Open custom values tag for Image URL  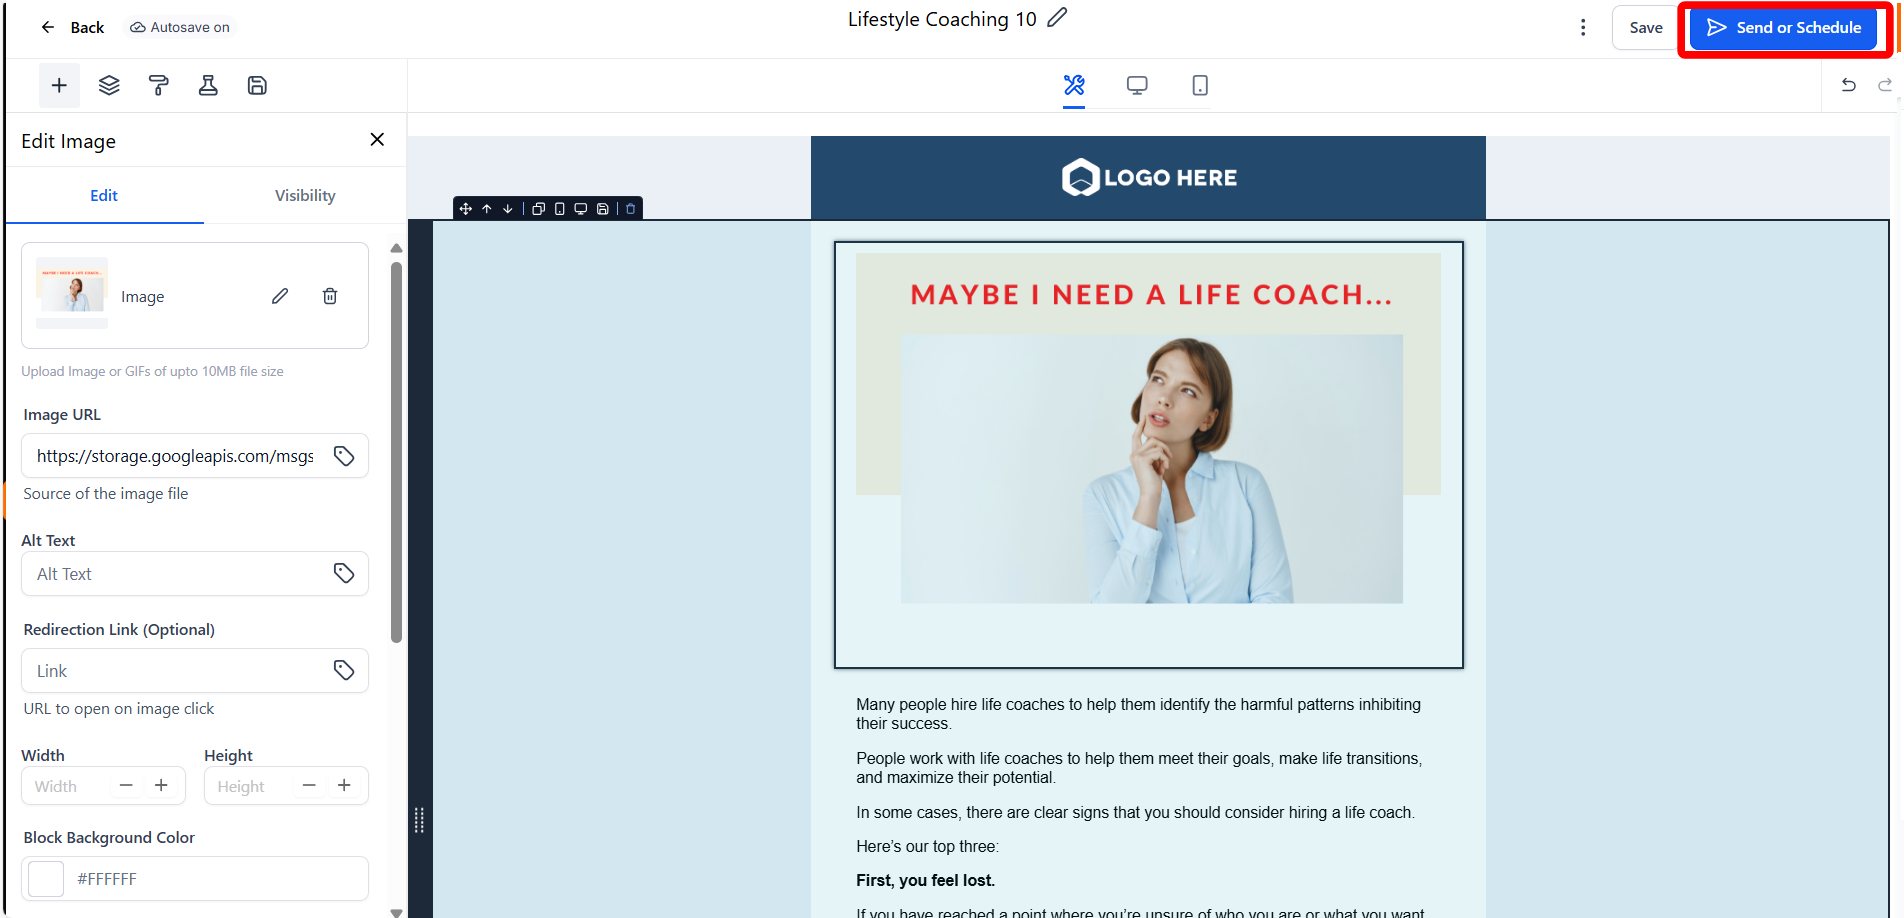[344, 456]
